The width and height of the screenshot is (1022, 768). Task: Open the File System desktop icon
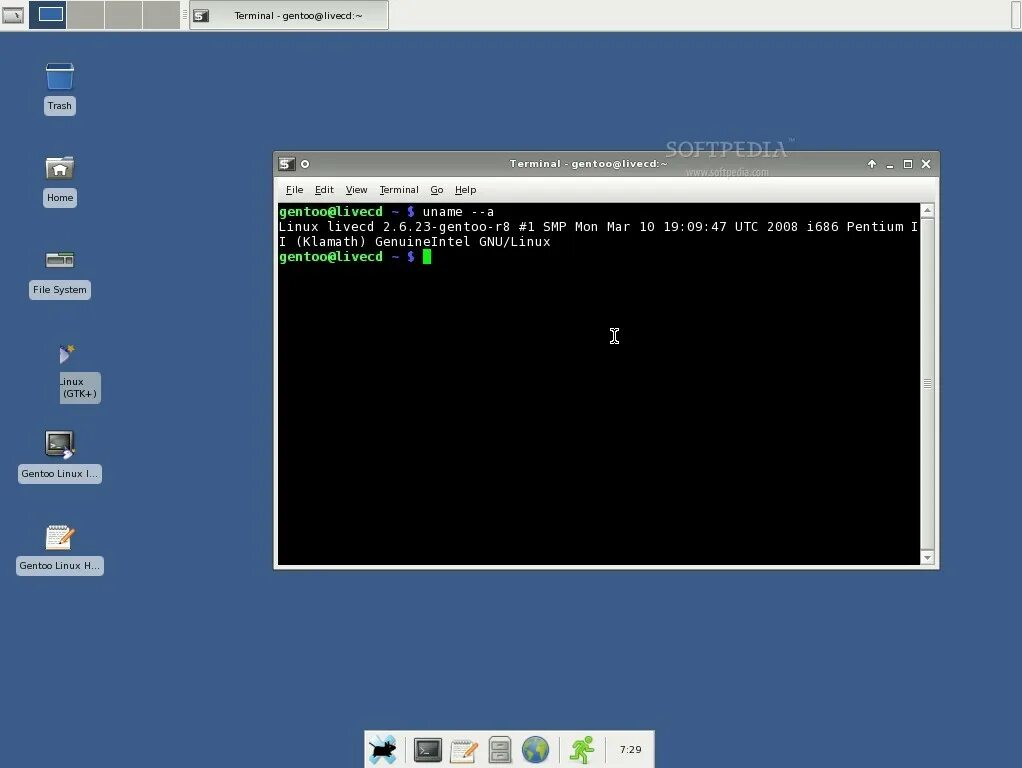click(x=59, y=260)
